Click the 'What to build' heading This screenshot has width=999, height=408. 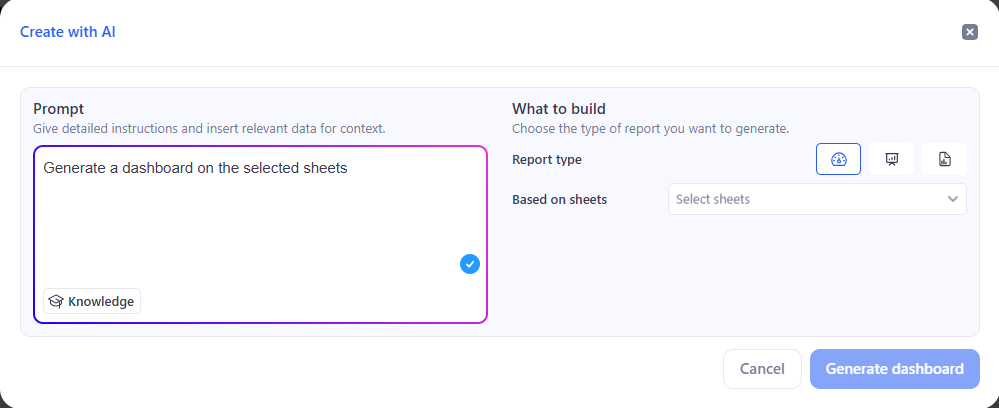tap(559, 108)
